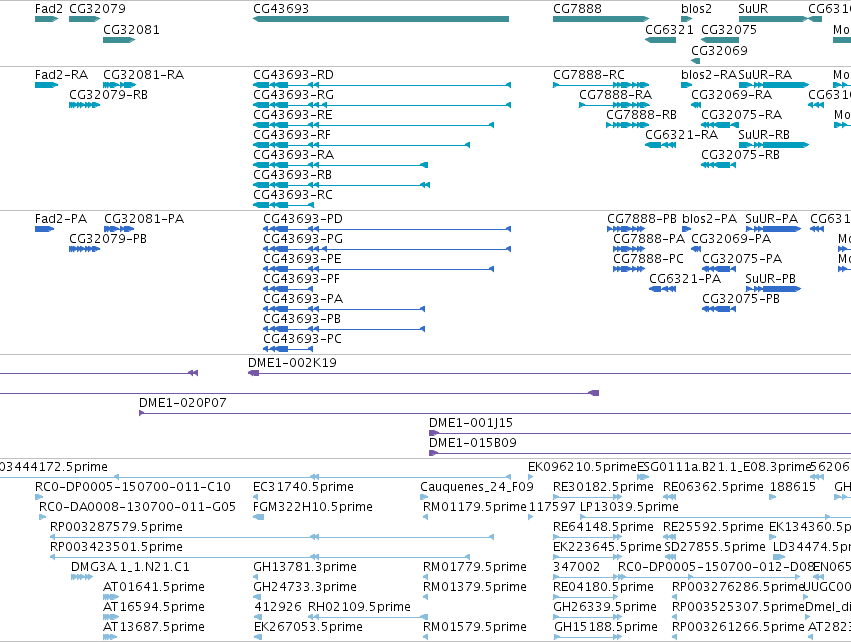The height and width of the screenshot is (642, 851).
Task: Click the CG32075 gene label
Action: point(729,29)
